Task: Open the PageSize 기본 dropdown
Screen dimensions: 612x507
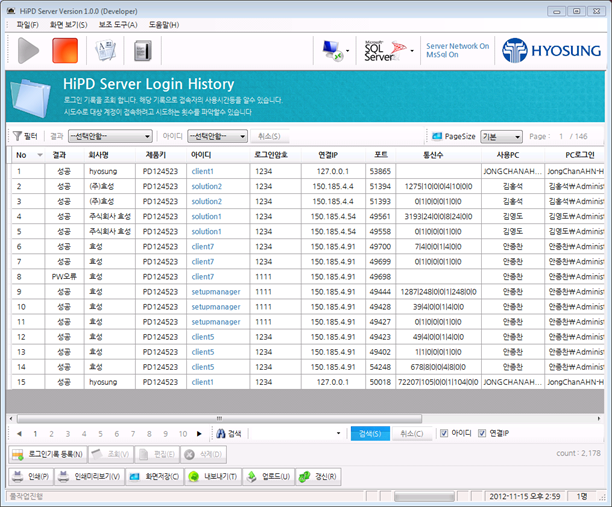Action: click(501, 137)
